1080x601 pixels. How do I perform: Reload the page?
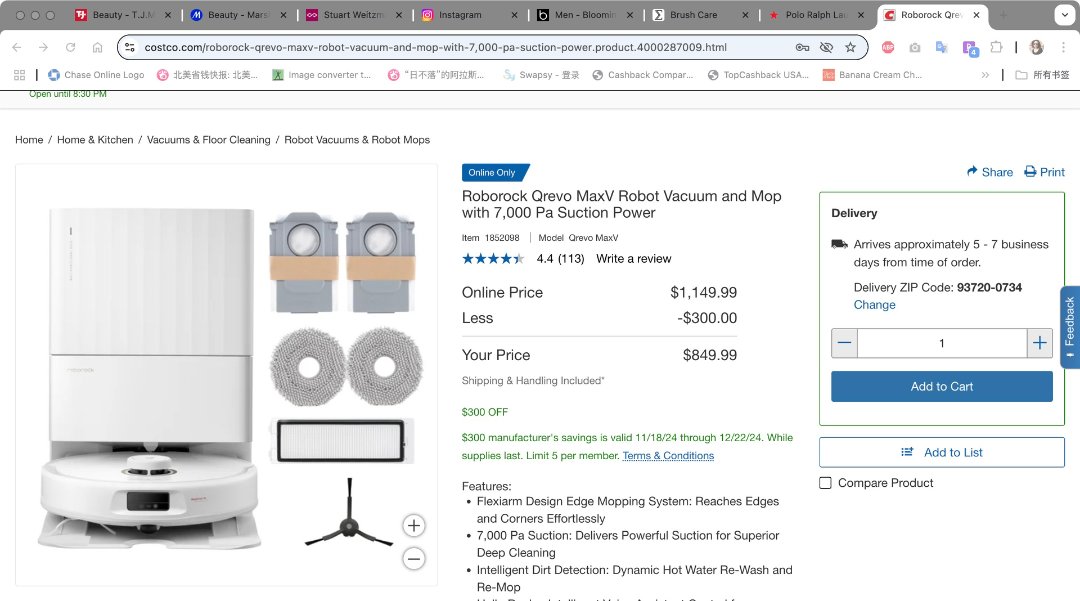point(70,47)
